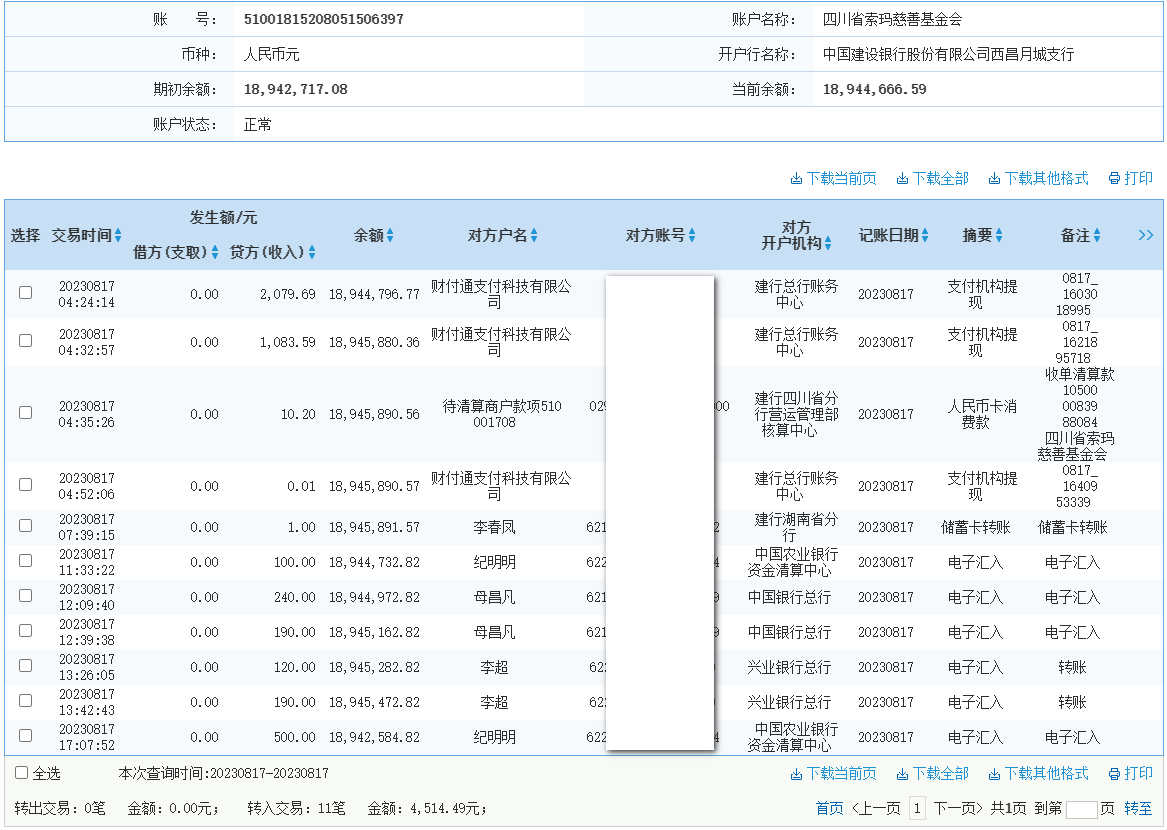Viewport: 1167px width, 830px height.
Task: Go to 下一页 next page
Action: point(959,808)
